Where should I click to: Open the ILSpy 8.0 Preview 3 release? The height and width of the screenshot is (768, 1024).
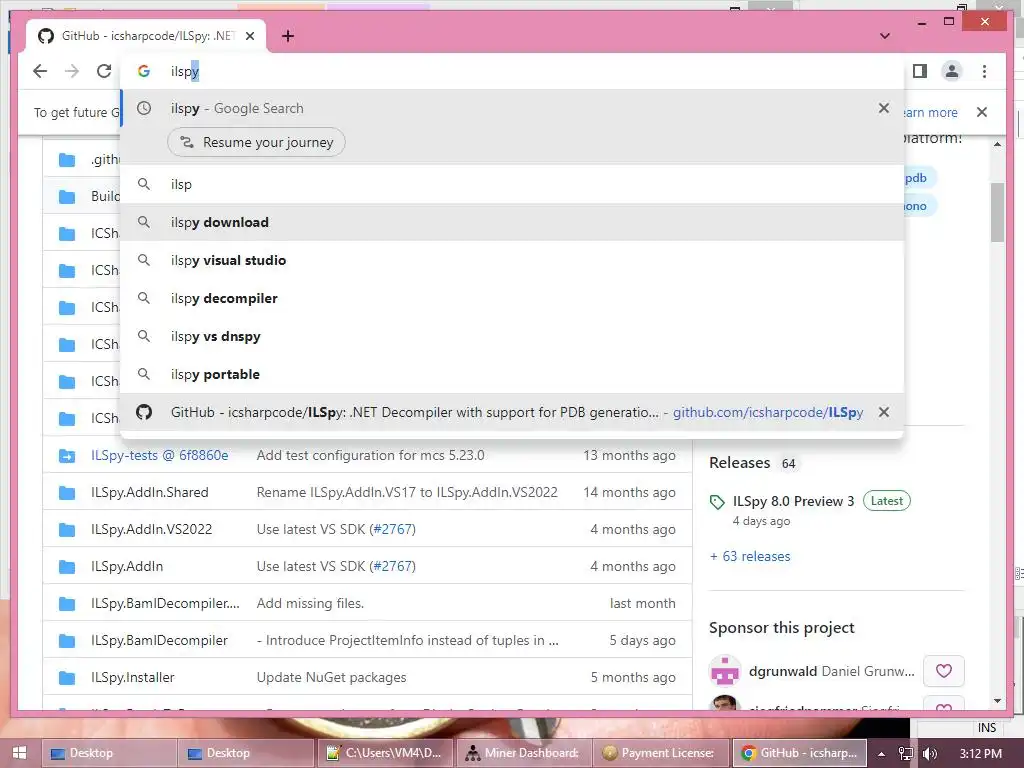[793, 501]
